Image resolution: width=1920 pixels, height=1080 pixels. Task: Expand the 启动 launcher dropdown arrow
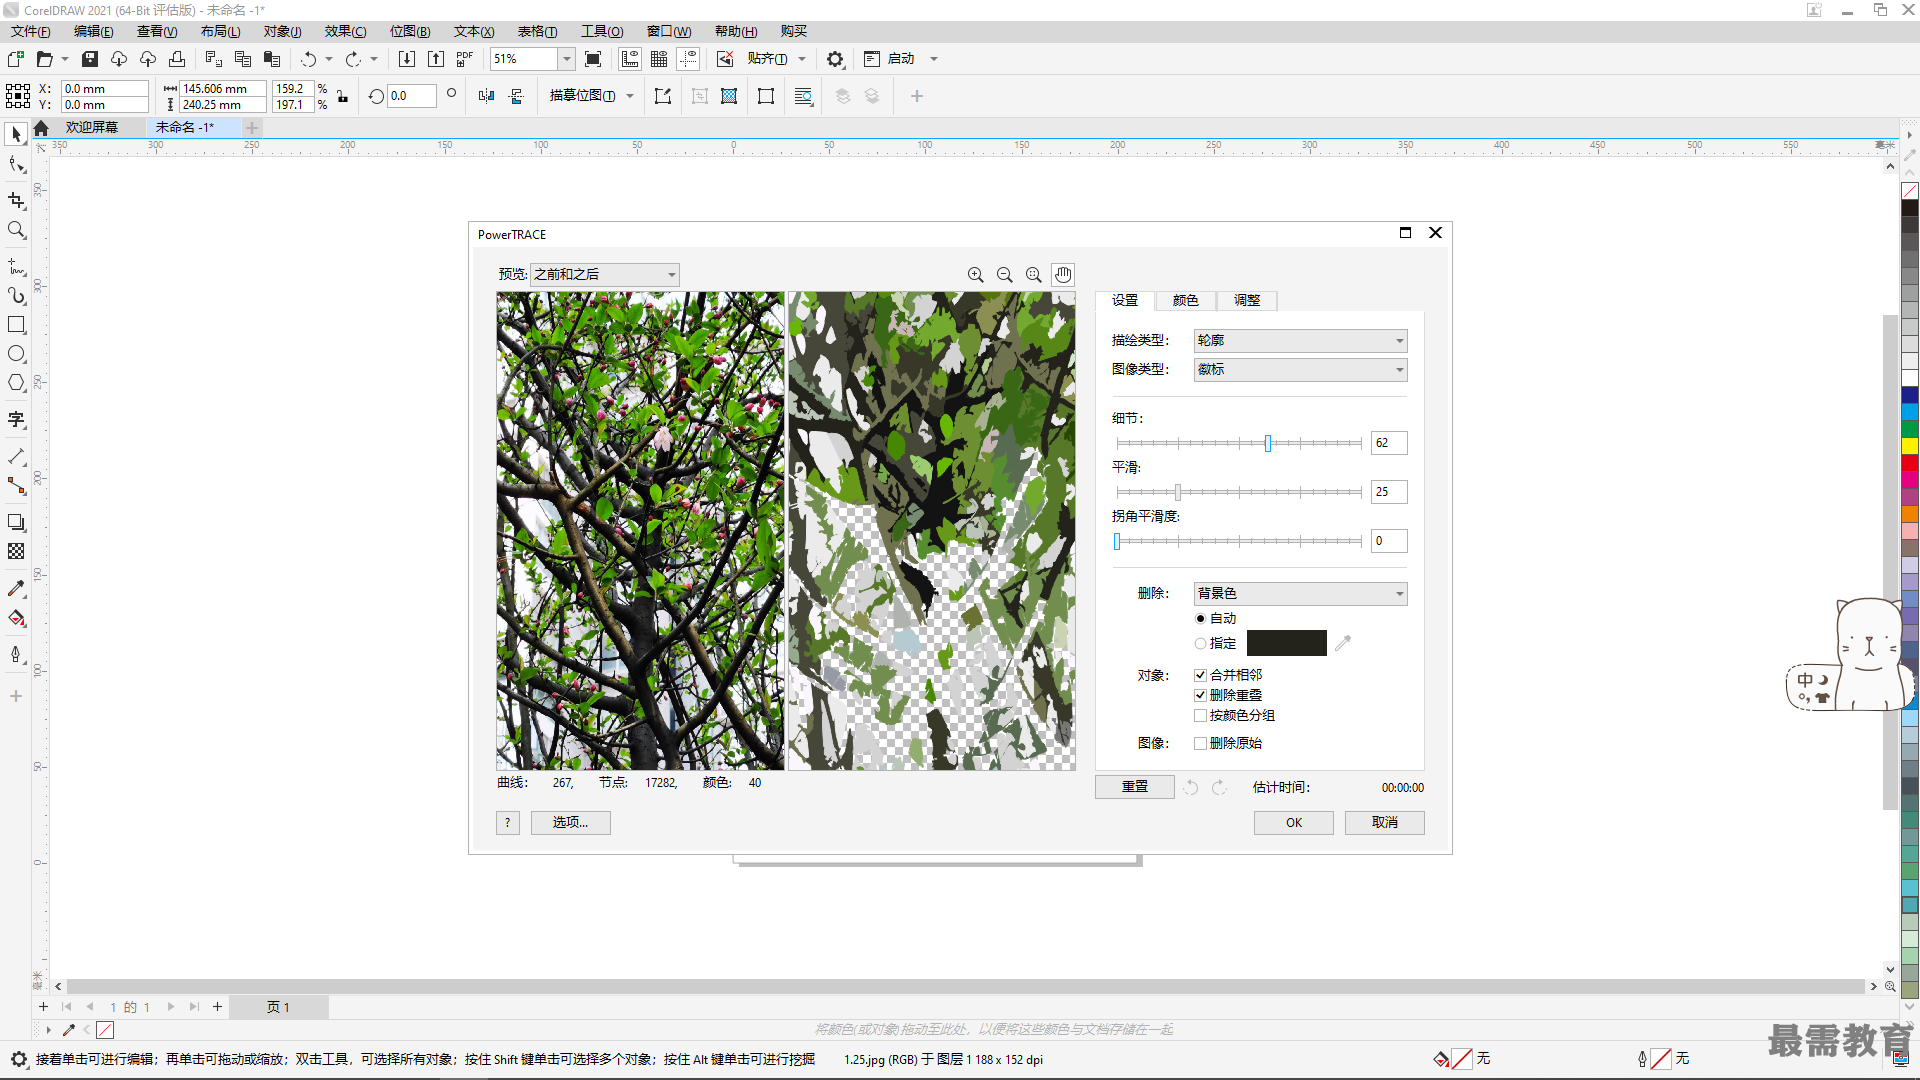click(x=934, y=59)
